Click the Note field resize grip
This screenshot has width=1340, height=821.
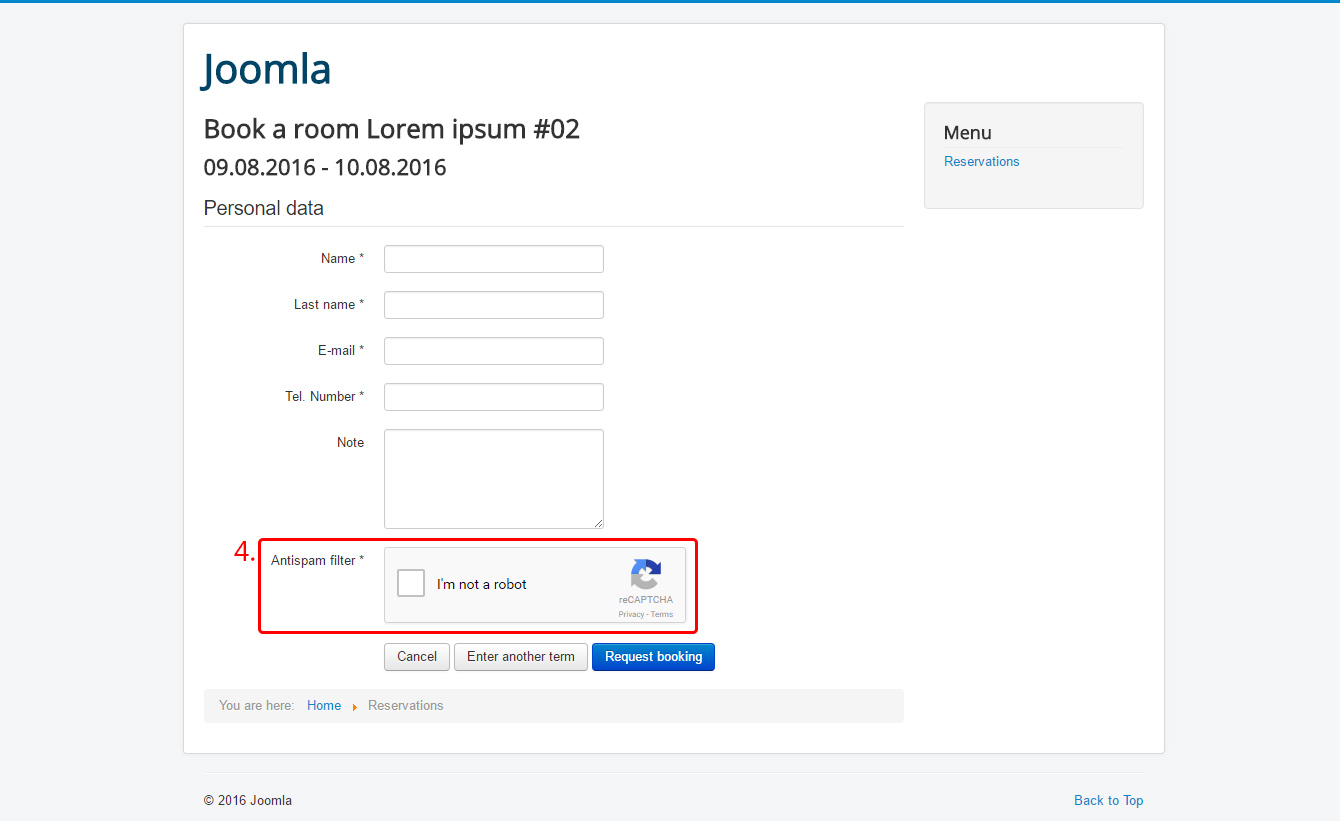[598, 523]
